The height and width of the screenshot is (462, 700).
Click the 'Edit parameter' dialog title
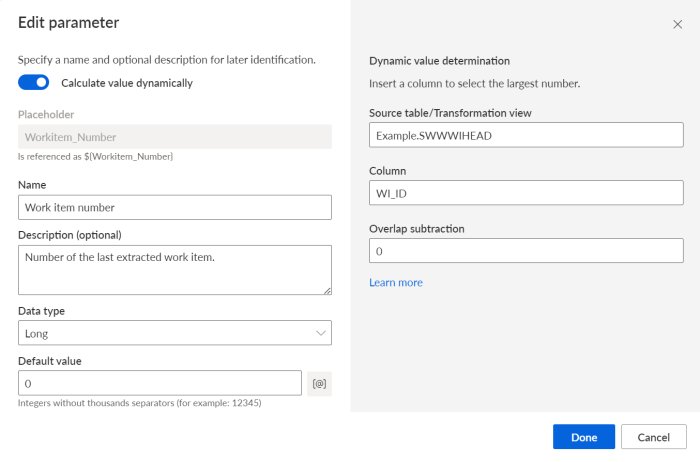point(68,23)
